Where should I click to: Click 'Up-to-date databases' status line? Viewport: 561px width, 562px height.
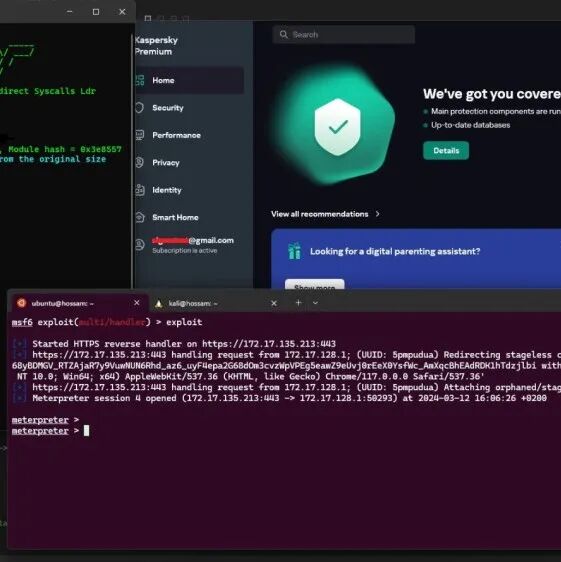(470, 125)
